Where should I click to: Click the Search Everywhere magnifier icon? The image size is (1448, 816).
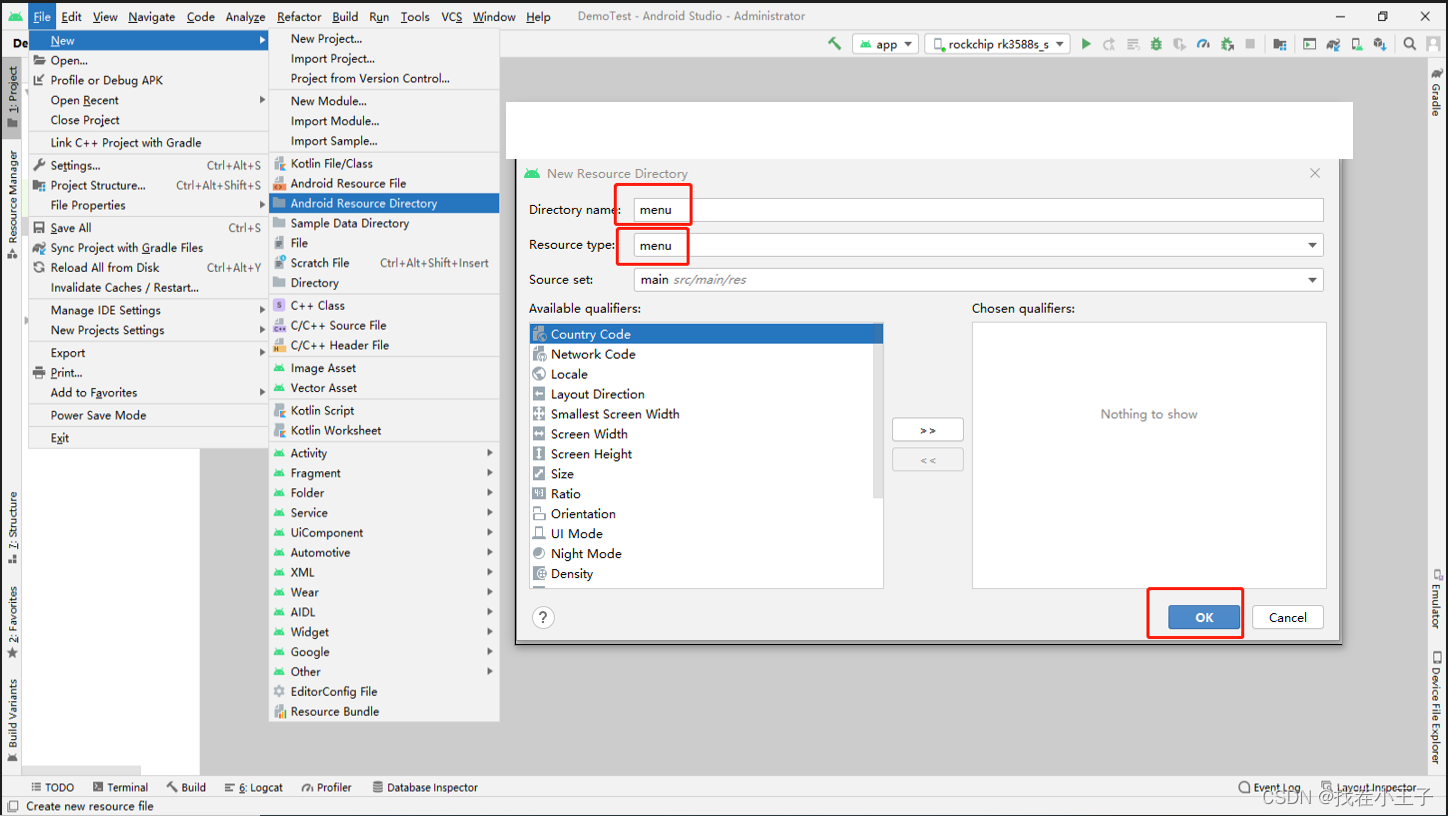[1410, 44]
